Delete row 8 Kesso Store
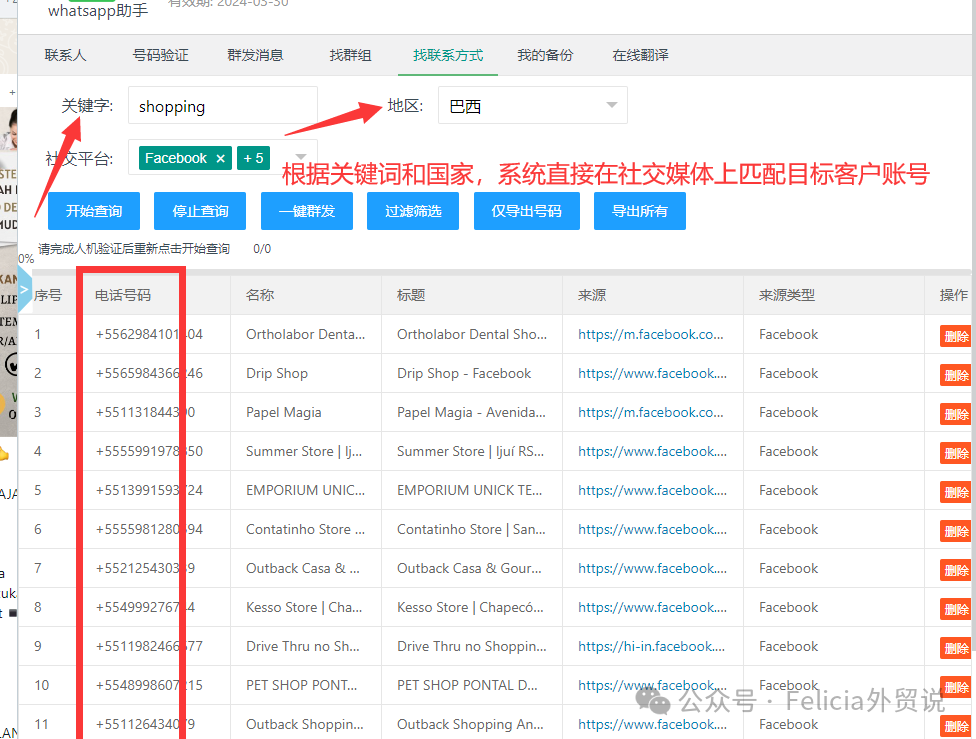Screen dimensions: 976x739 pos(956,610)
